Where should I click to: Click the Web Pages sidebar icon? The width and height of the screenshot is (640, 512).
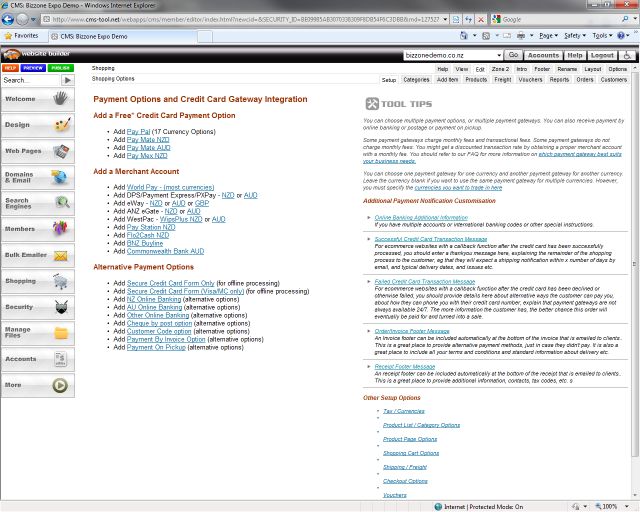tap(62, 151)
